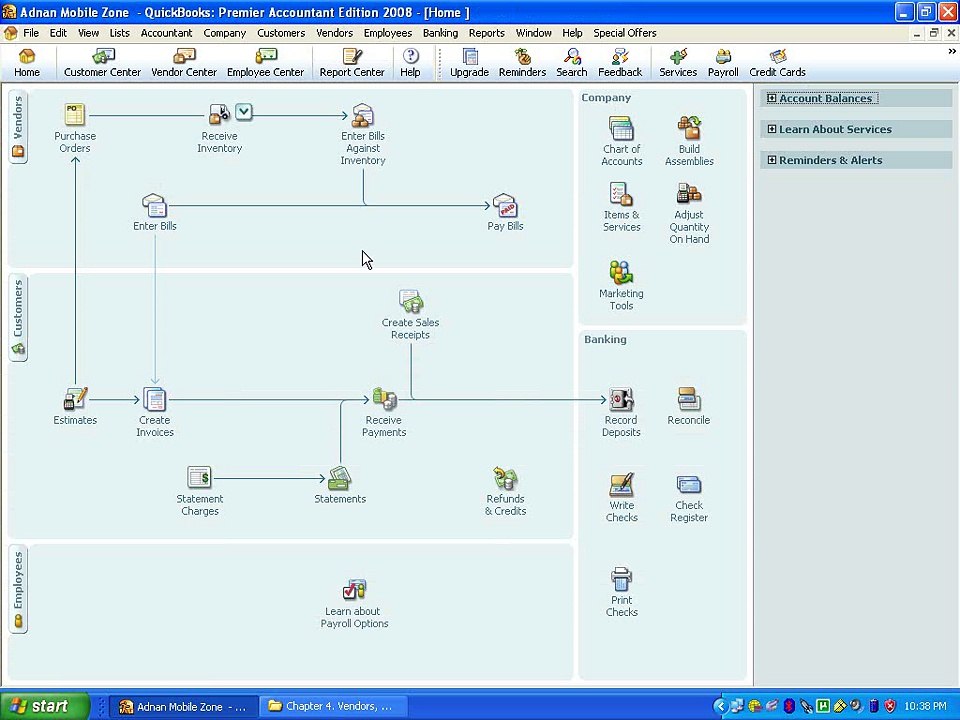The image size is (960, 720).
Task: Open Create Invoices
Action: pyautogui.click(x=154, y=399)
